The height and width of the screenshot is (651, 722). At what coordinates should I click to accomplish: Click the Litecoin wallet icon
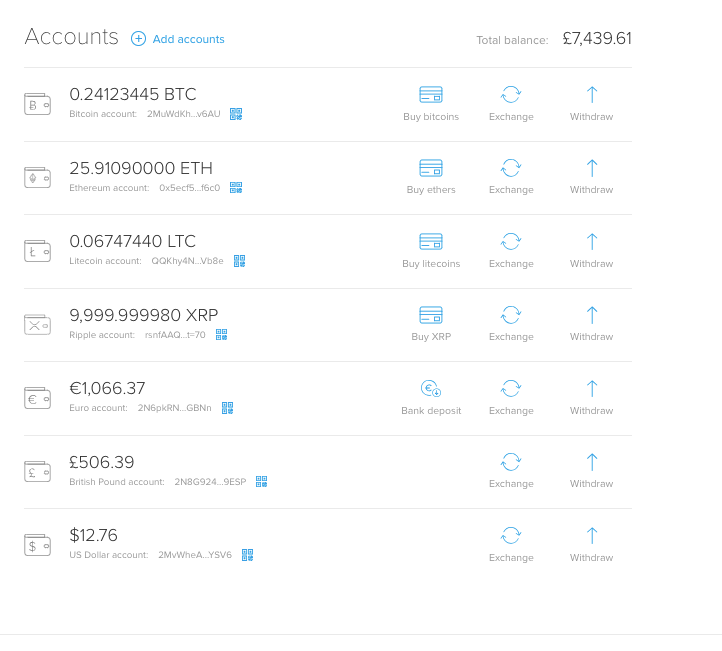pos(37,251)
